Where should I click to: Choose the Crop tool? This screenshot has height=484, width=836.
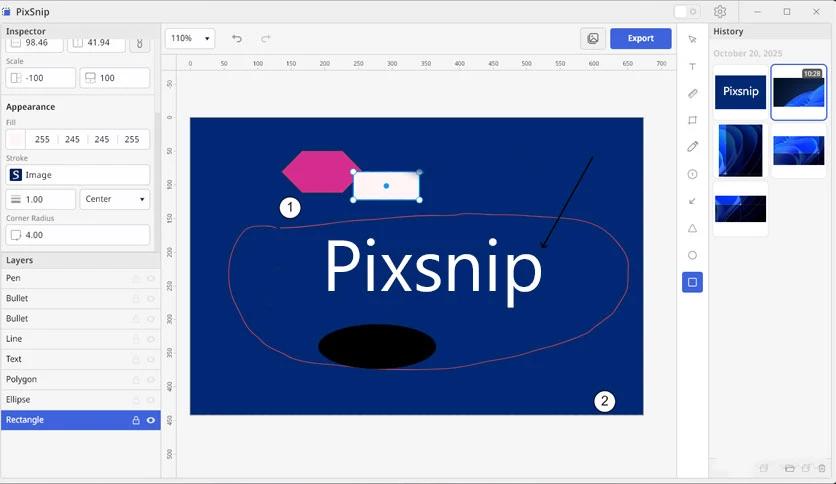(692, 120)
